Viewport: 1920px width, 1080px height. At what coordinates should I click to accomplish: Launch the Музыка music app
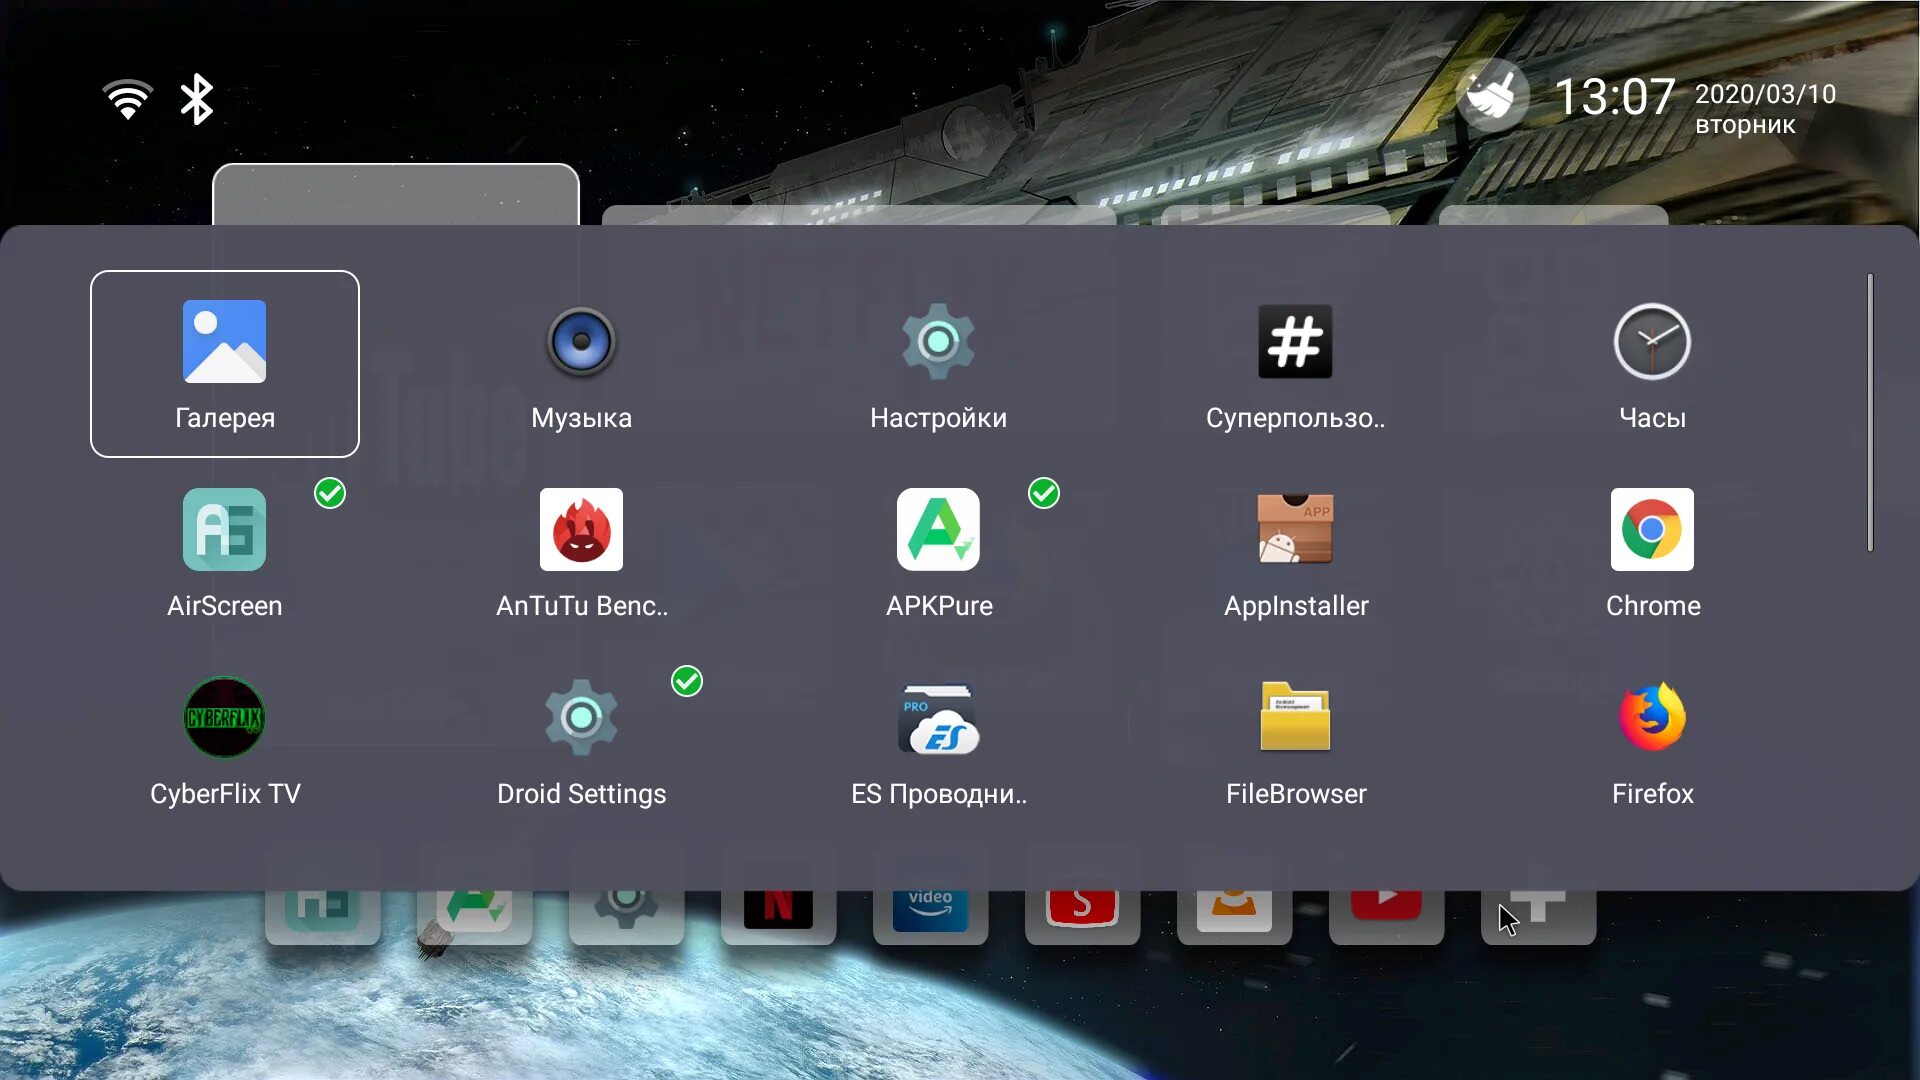click(581, 363)
